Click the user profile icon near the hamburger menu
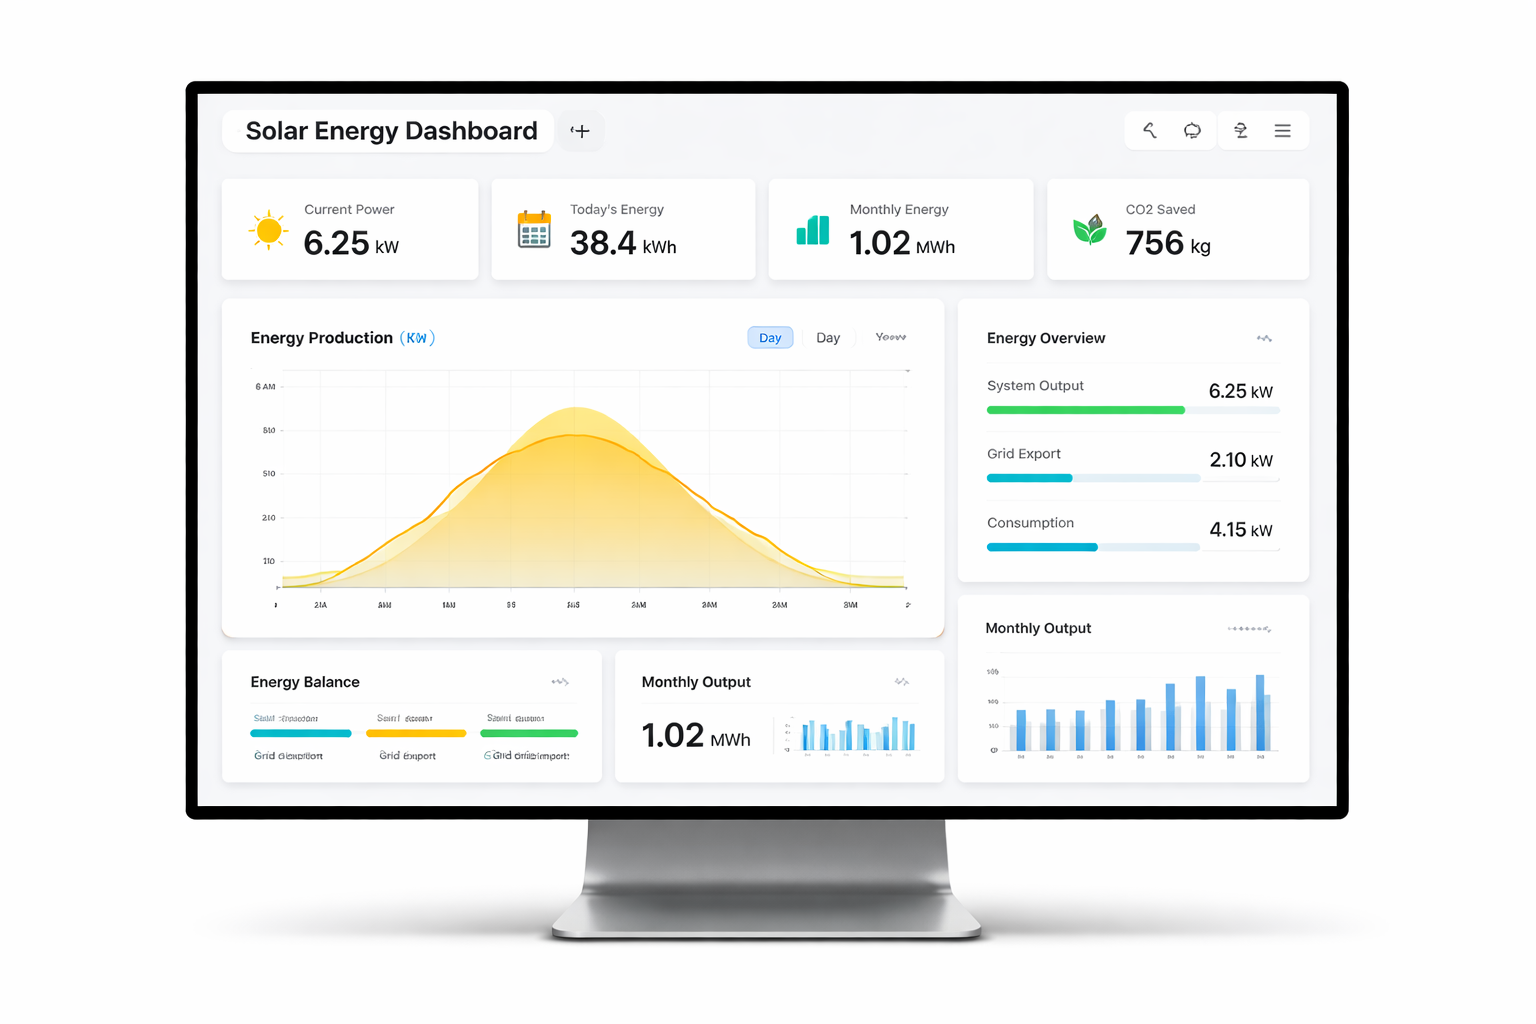The width and height of the screenshot is (1536, 1024). coord(1240,130)
